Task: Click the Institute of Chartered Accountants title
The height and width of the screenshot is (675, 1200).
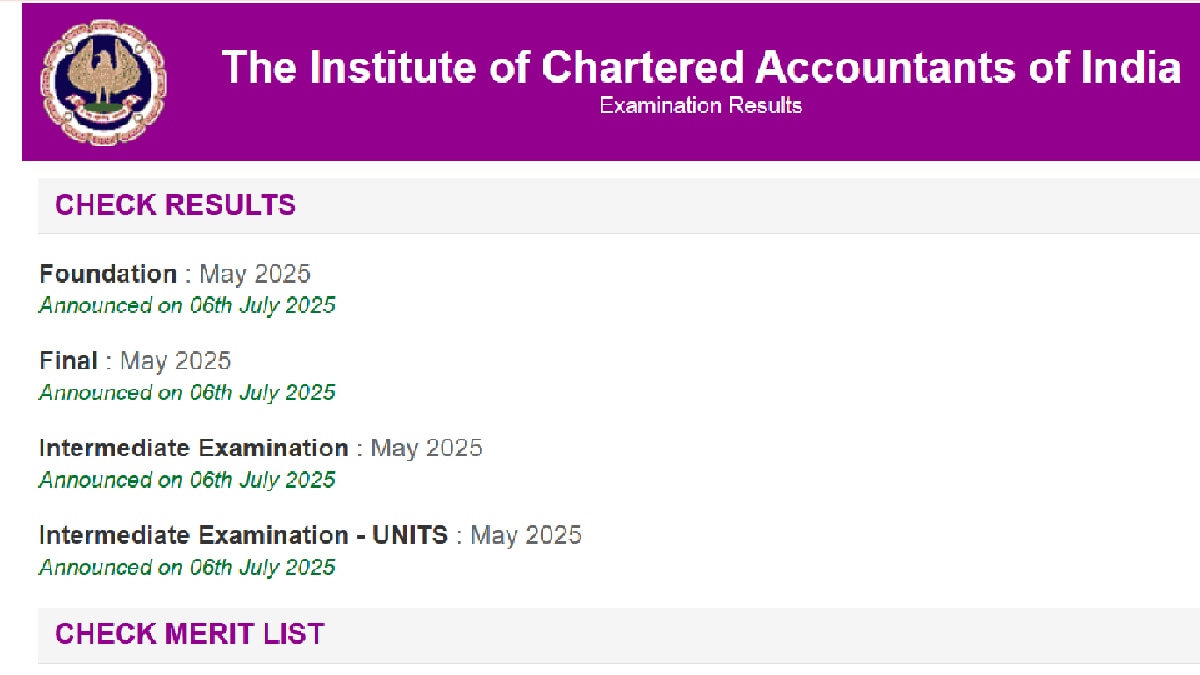Action: 701,67
